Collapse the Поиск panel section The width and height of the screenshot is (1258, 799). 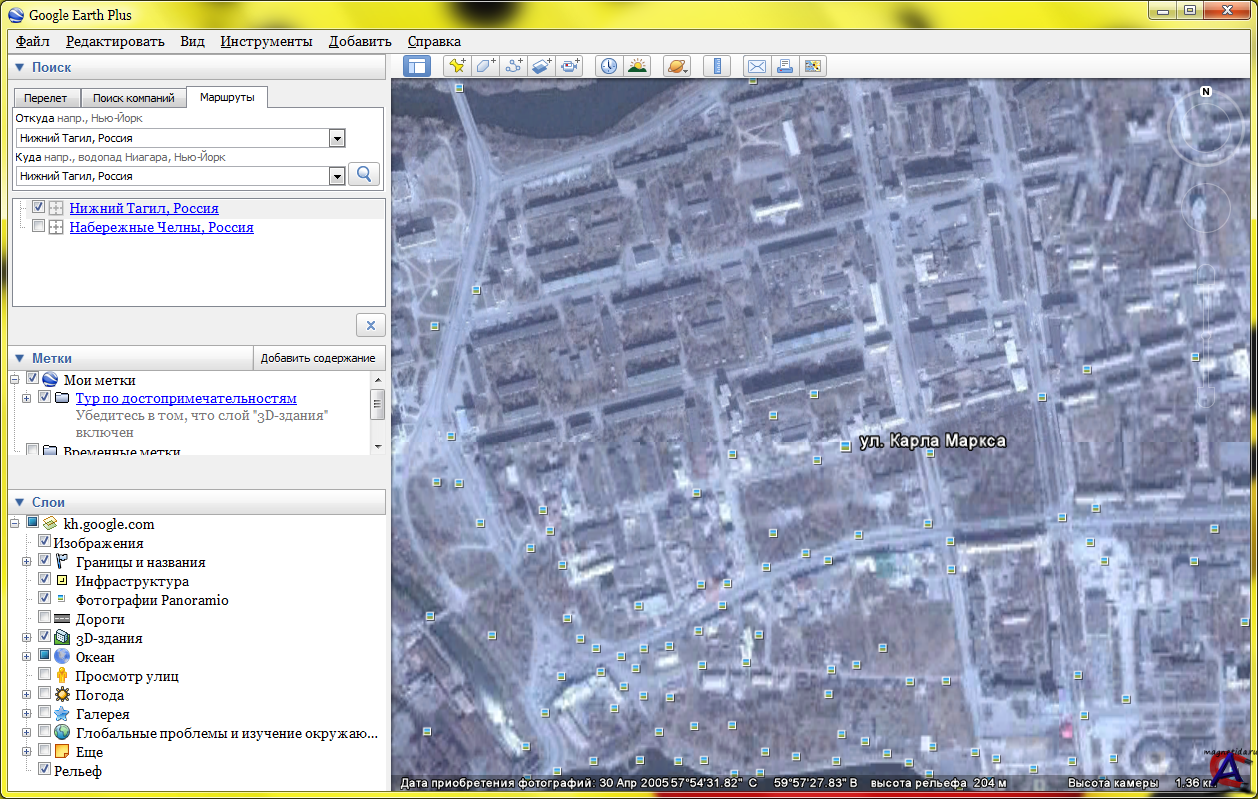coord(19,67)
